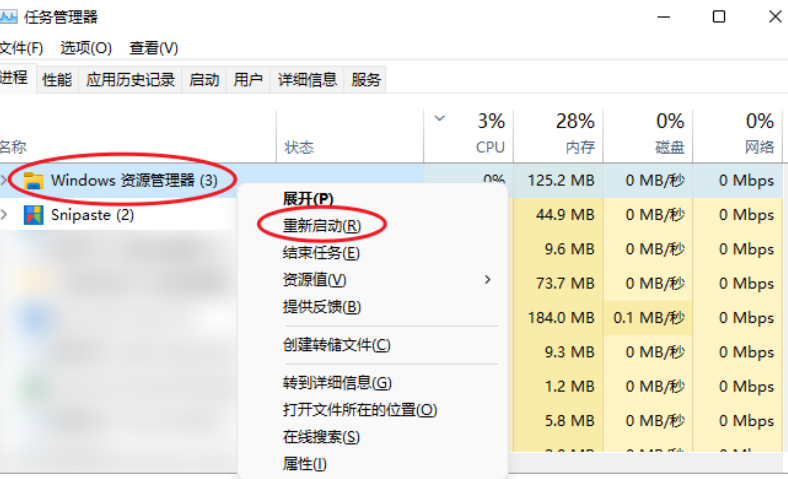
Task: Open the 选项(O) menu
Action: pos(86,48)
